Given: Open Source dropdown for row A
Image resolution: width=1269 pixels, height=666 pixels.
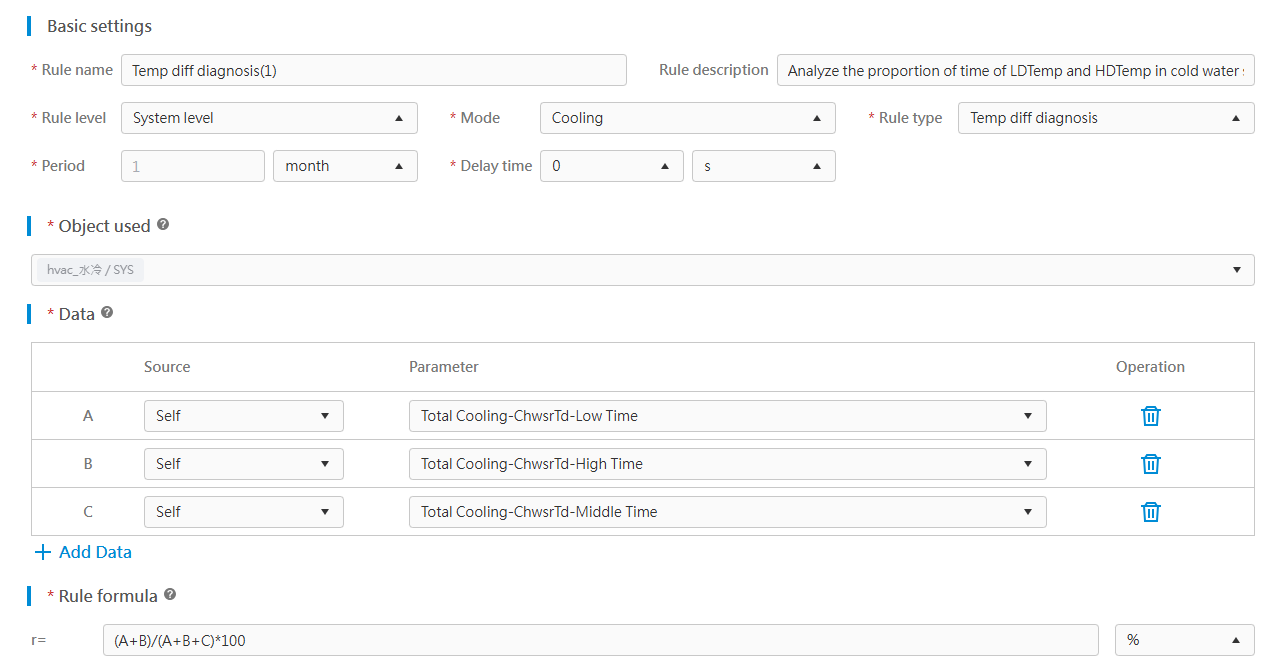Looking at the screenshot, I should coord(243,416).
